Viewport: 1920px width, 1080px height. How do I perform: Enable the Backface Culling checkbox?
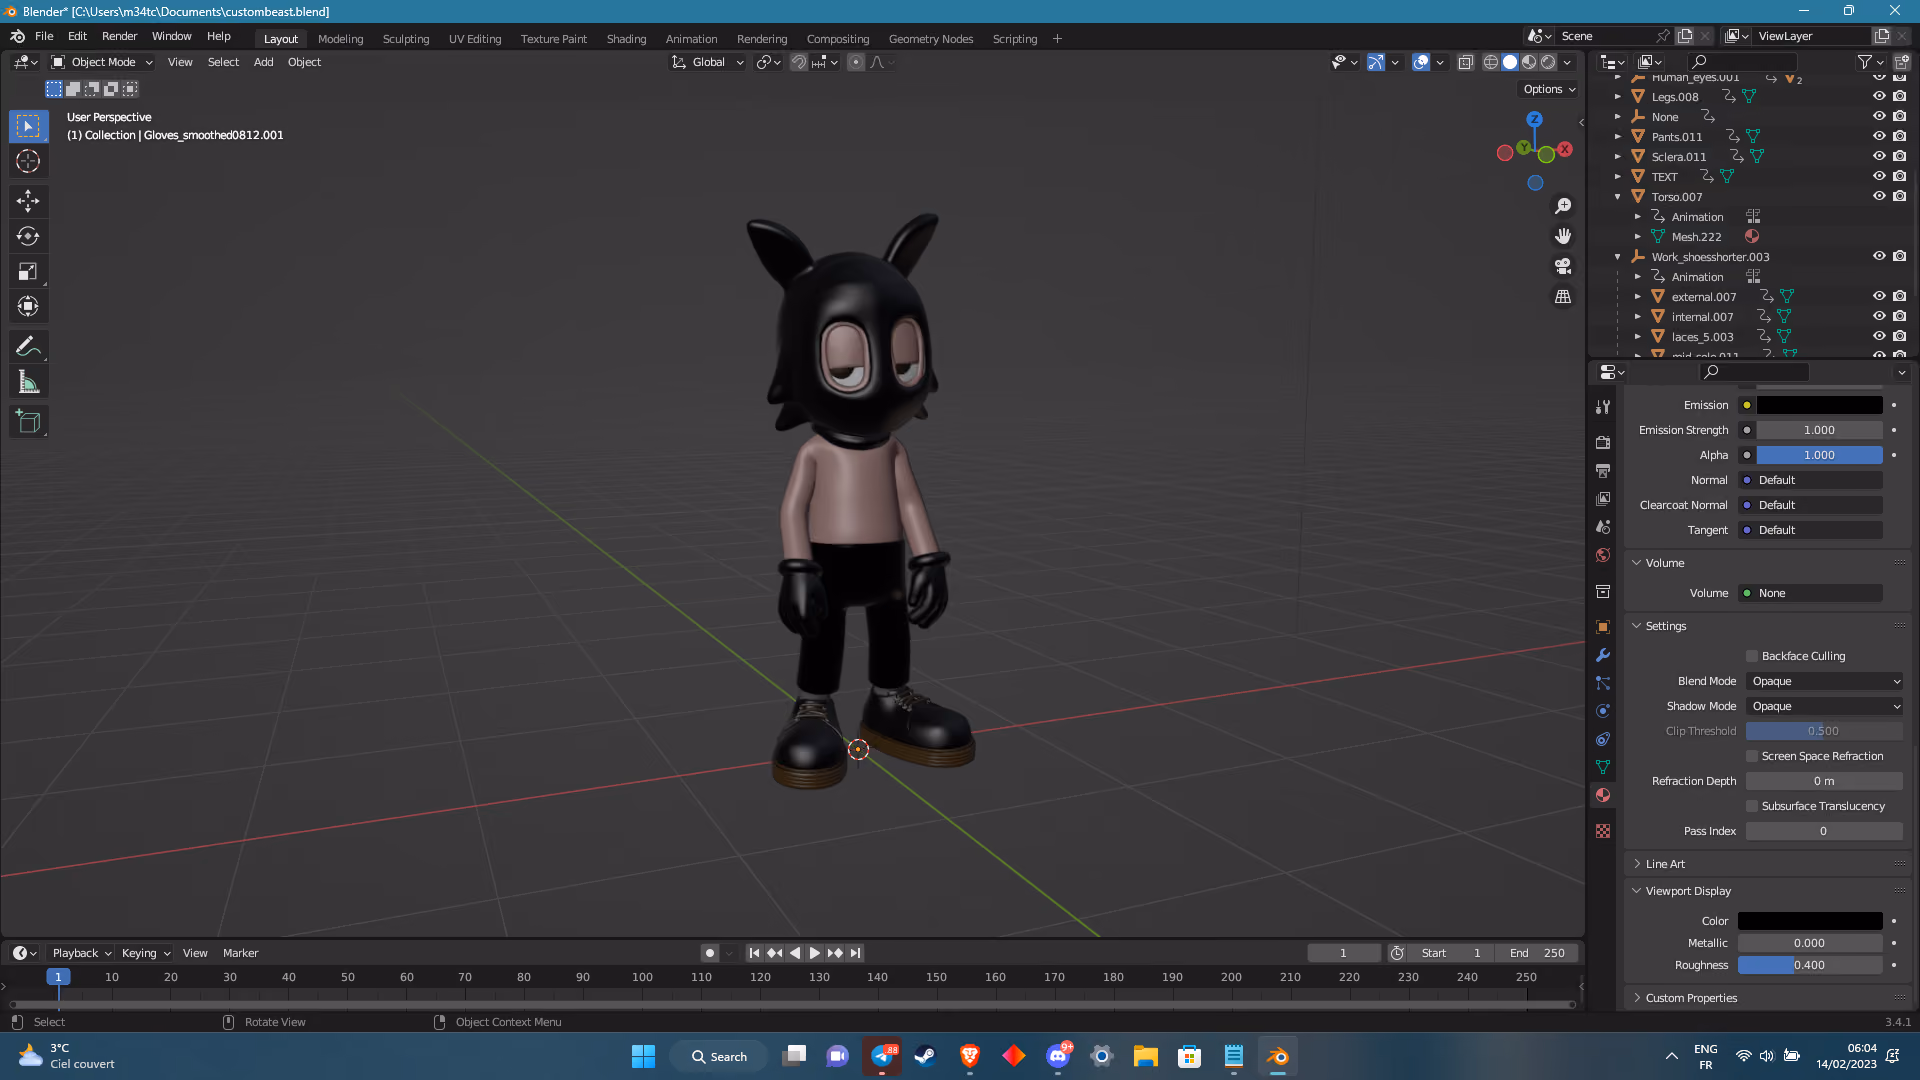coord(1752,656)
